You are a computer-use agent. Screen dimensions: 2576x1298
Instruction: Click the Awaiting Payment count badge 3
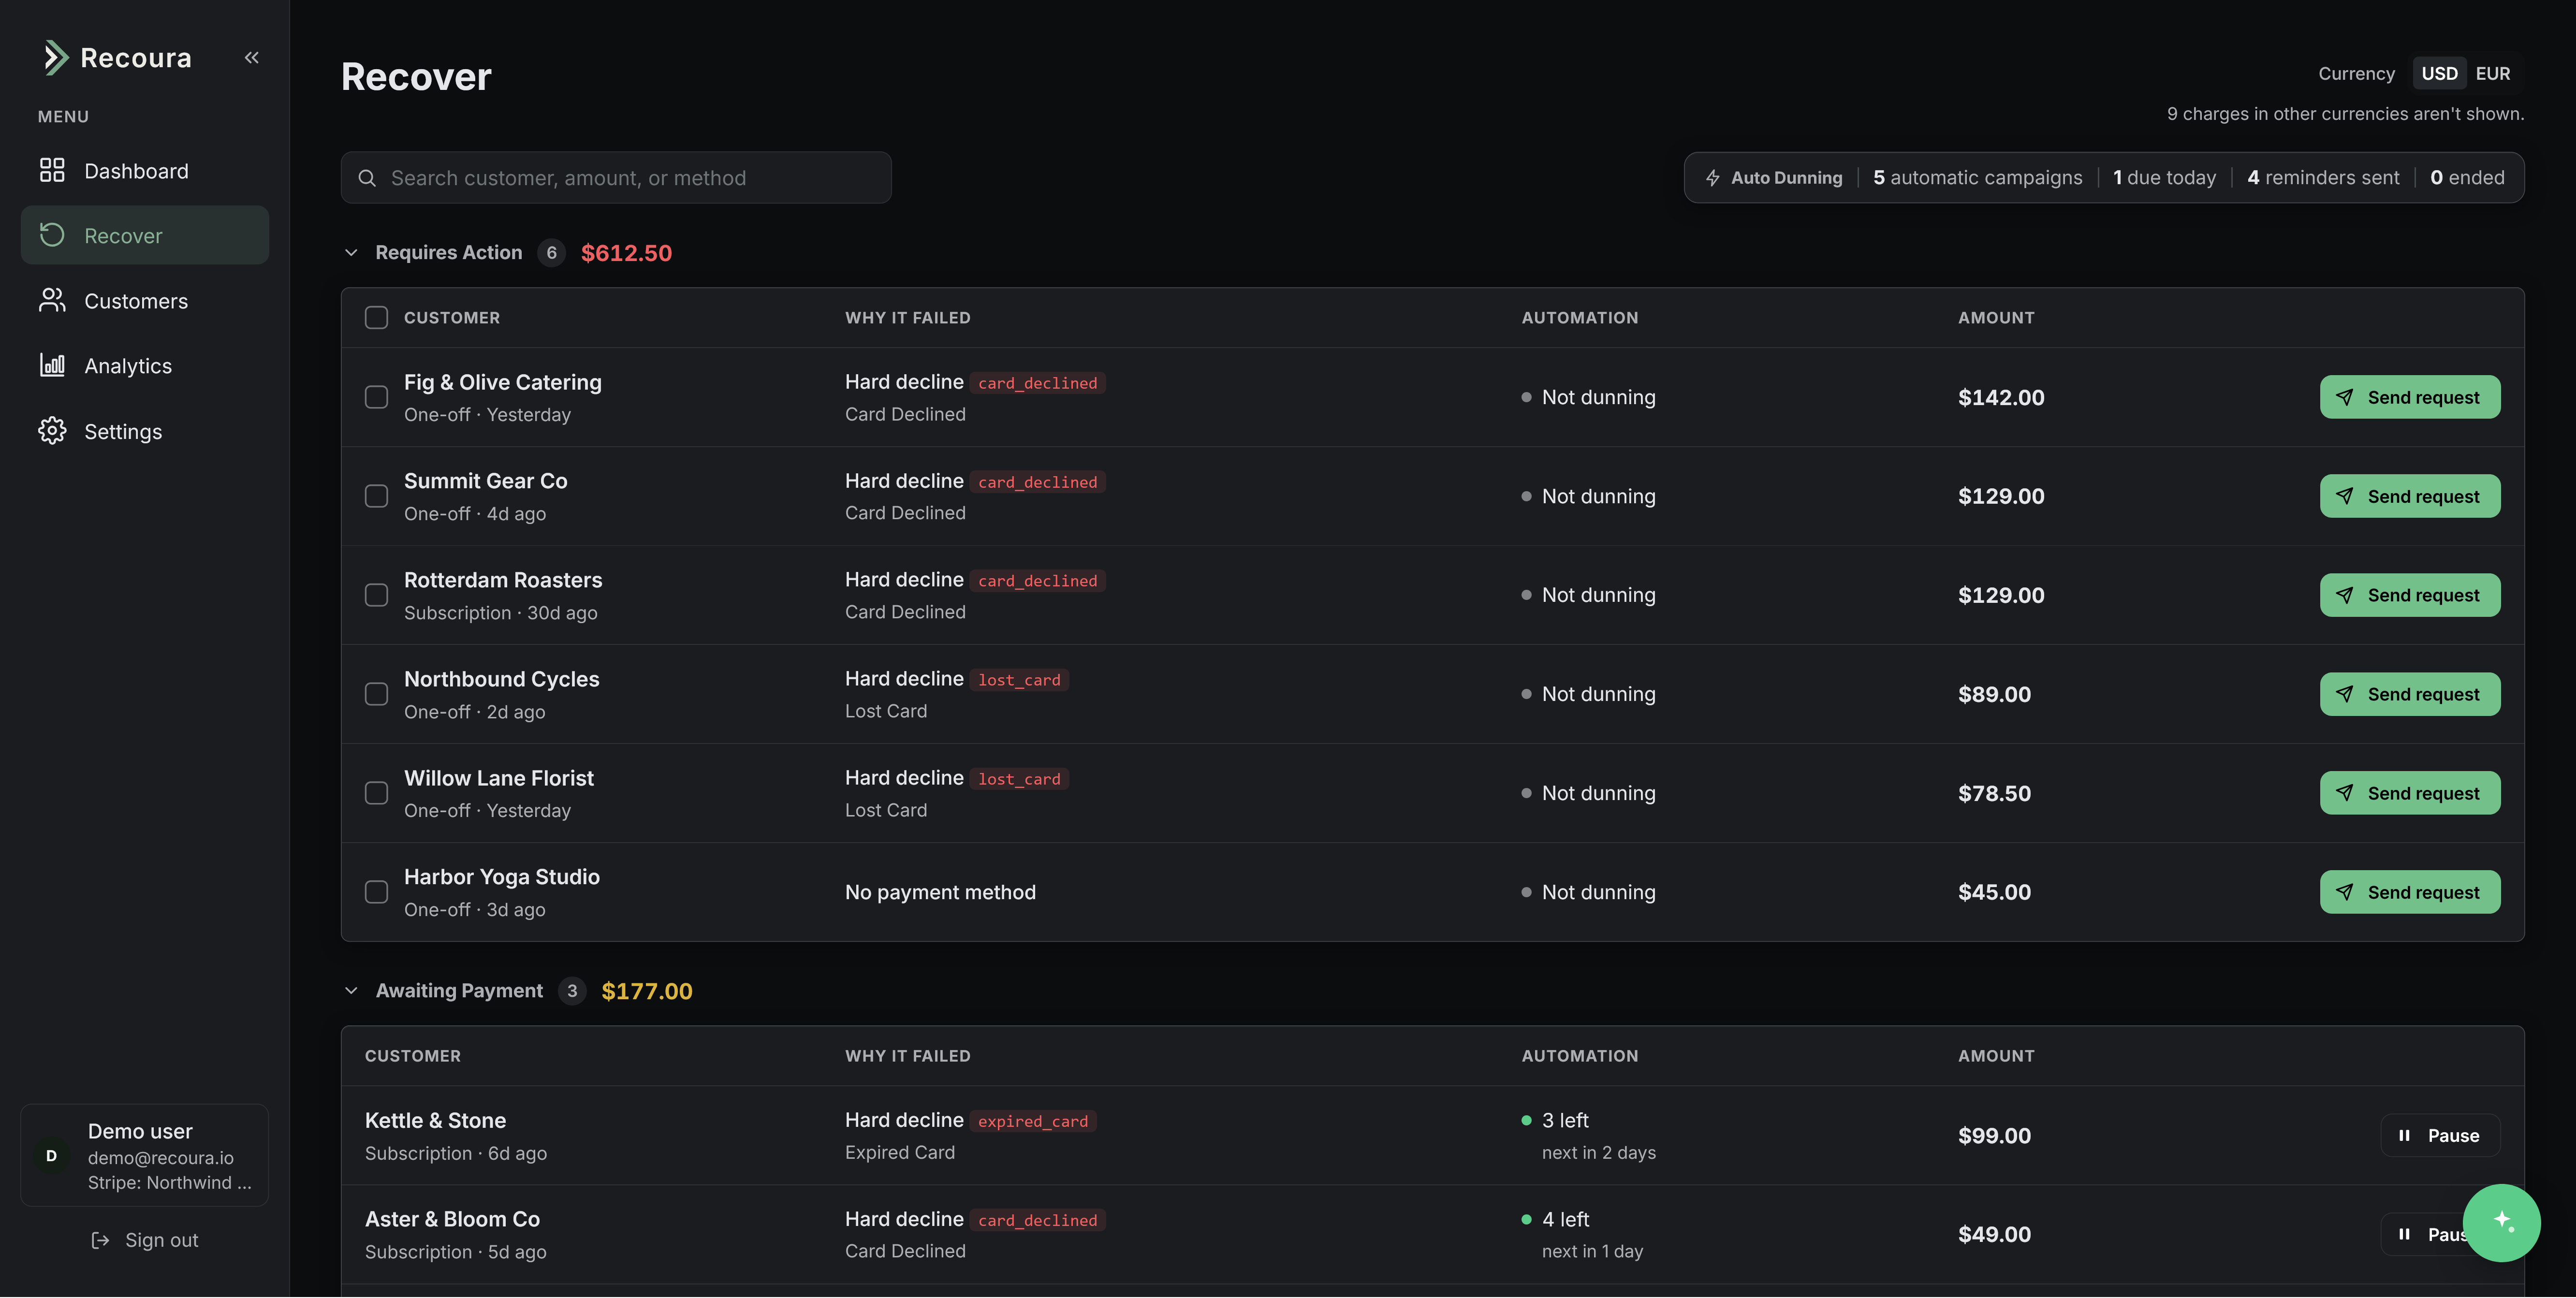click(x=572, y=991)
